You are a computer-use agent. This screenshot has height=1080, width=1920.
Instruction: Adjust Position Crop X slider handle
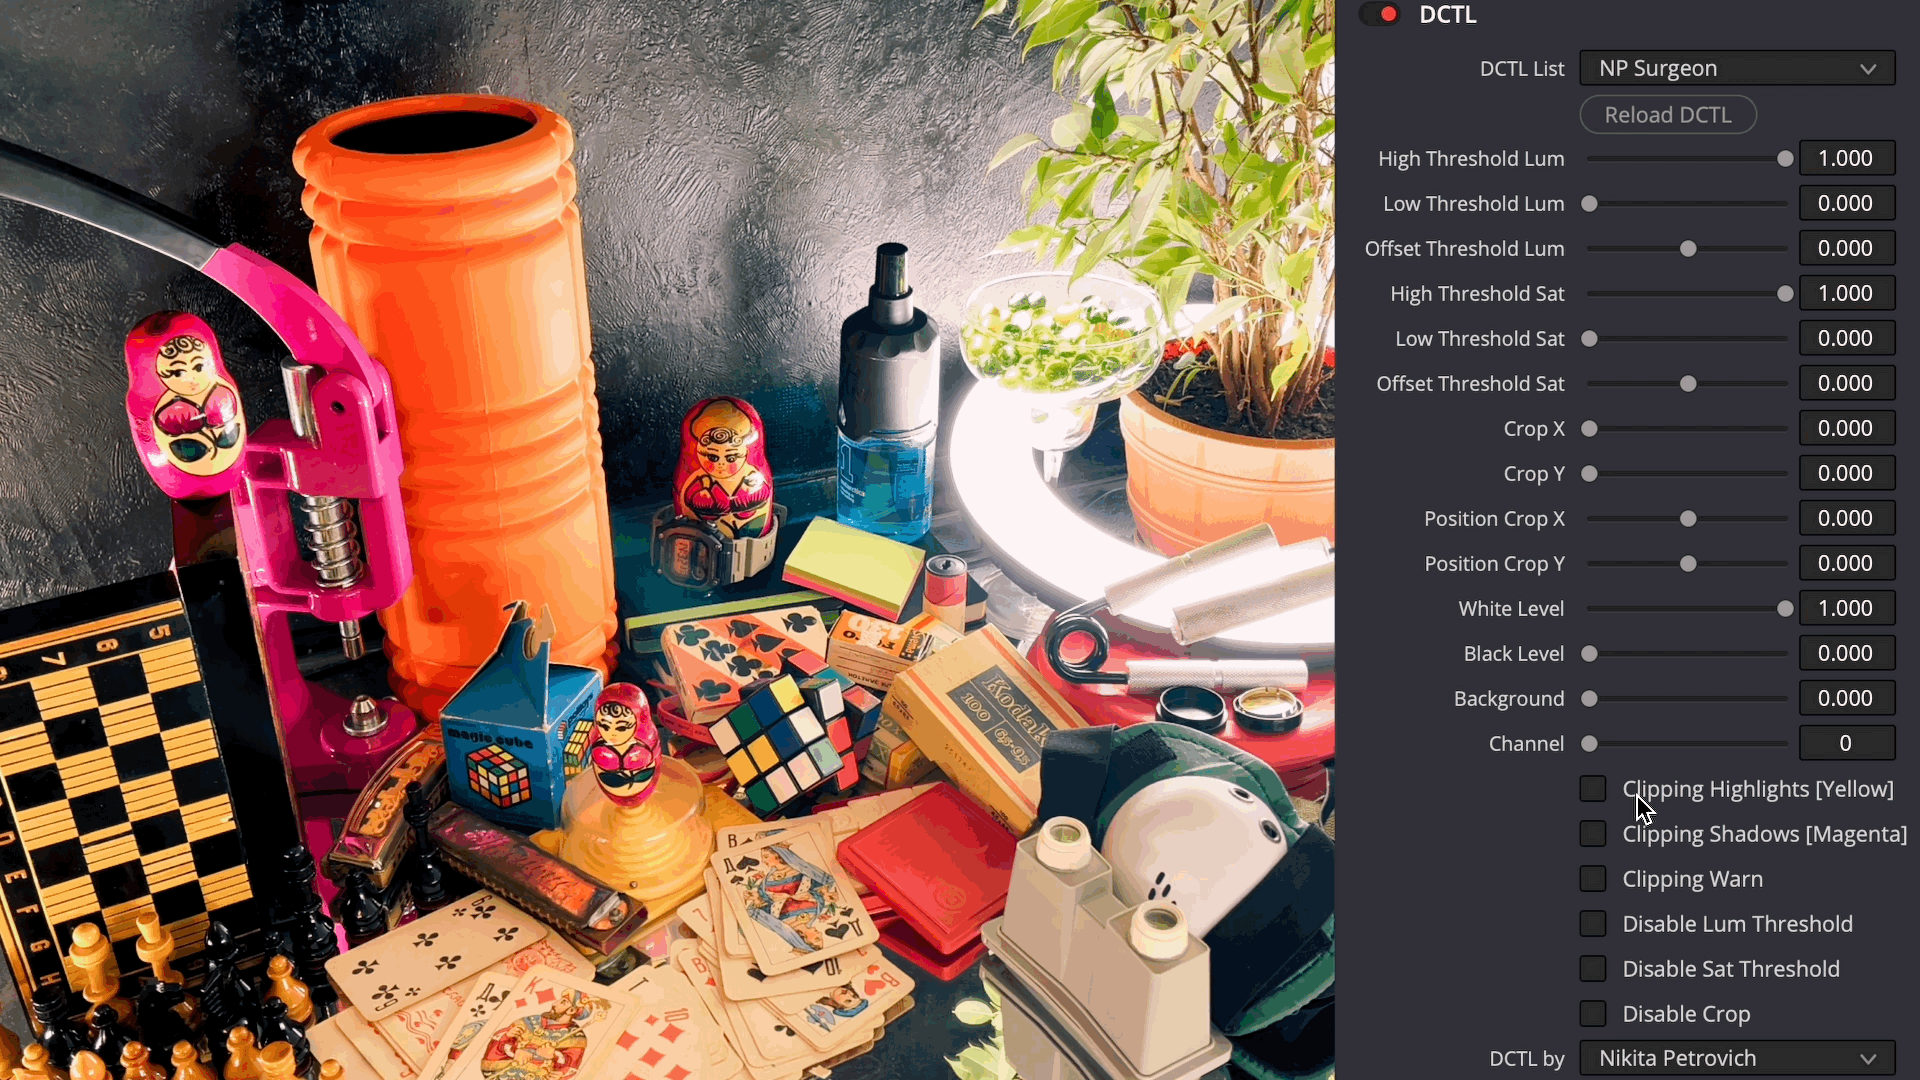coord(1687,517)
